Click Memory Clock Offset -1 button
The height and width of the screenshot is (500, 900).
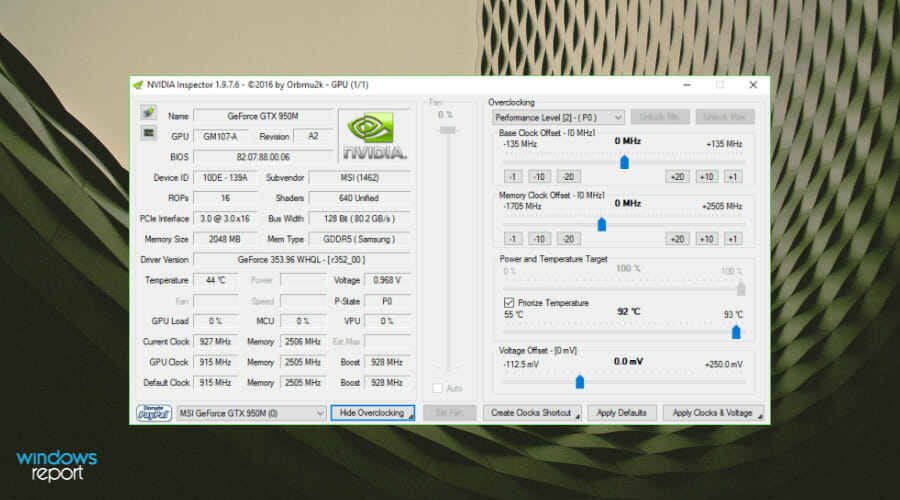[513, 239]
